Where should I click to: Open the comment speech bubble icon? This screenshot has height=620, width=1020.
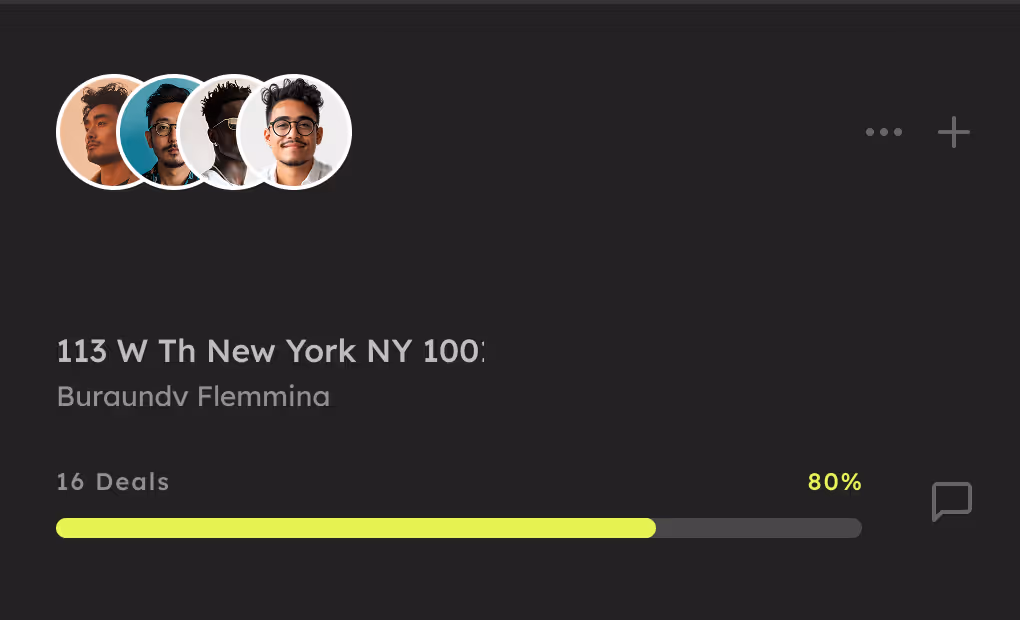(x=952, y=501)
